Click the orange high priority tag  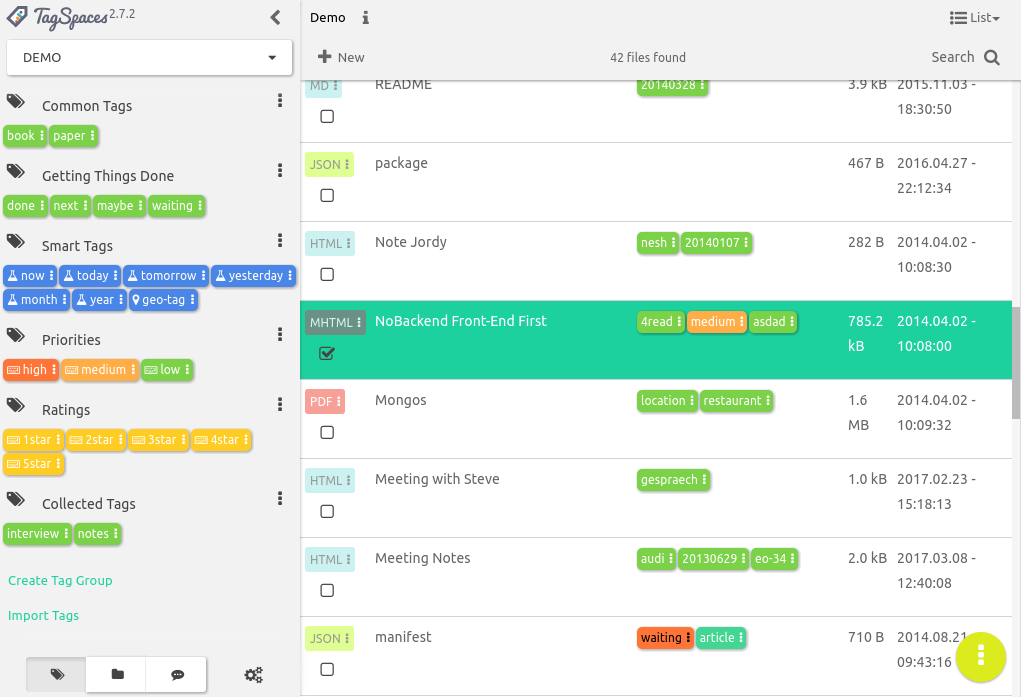tap(29, 370)
